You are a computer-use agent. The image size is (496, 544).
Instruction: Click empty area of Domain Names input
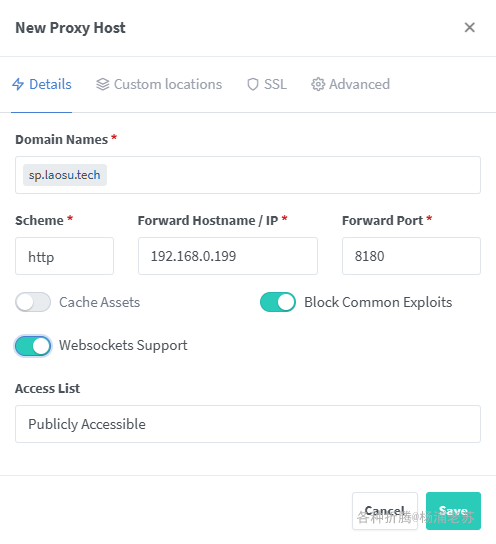pyautogui.click(x=293, y=175)
